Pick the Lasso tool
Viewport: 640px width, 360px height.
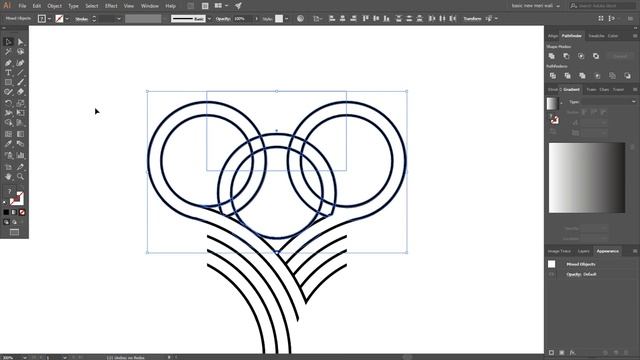[x=20, y=52]
